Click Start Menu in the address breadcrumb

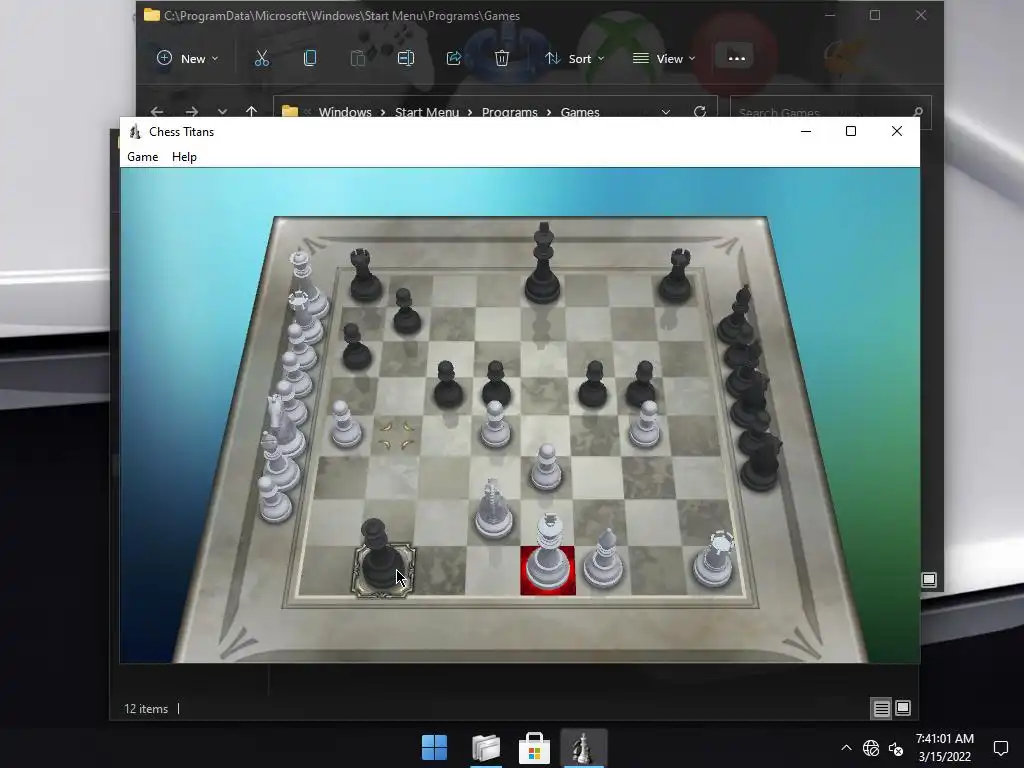tap(427, 112)
